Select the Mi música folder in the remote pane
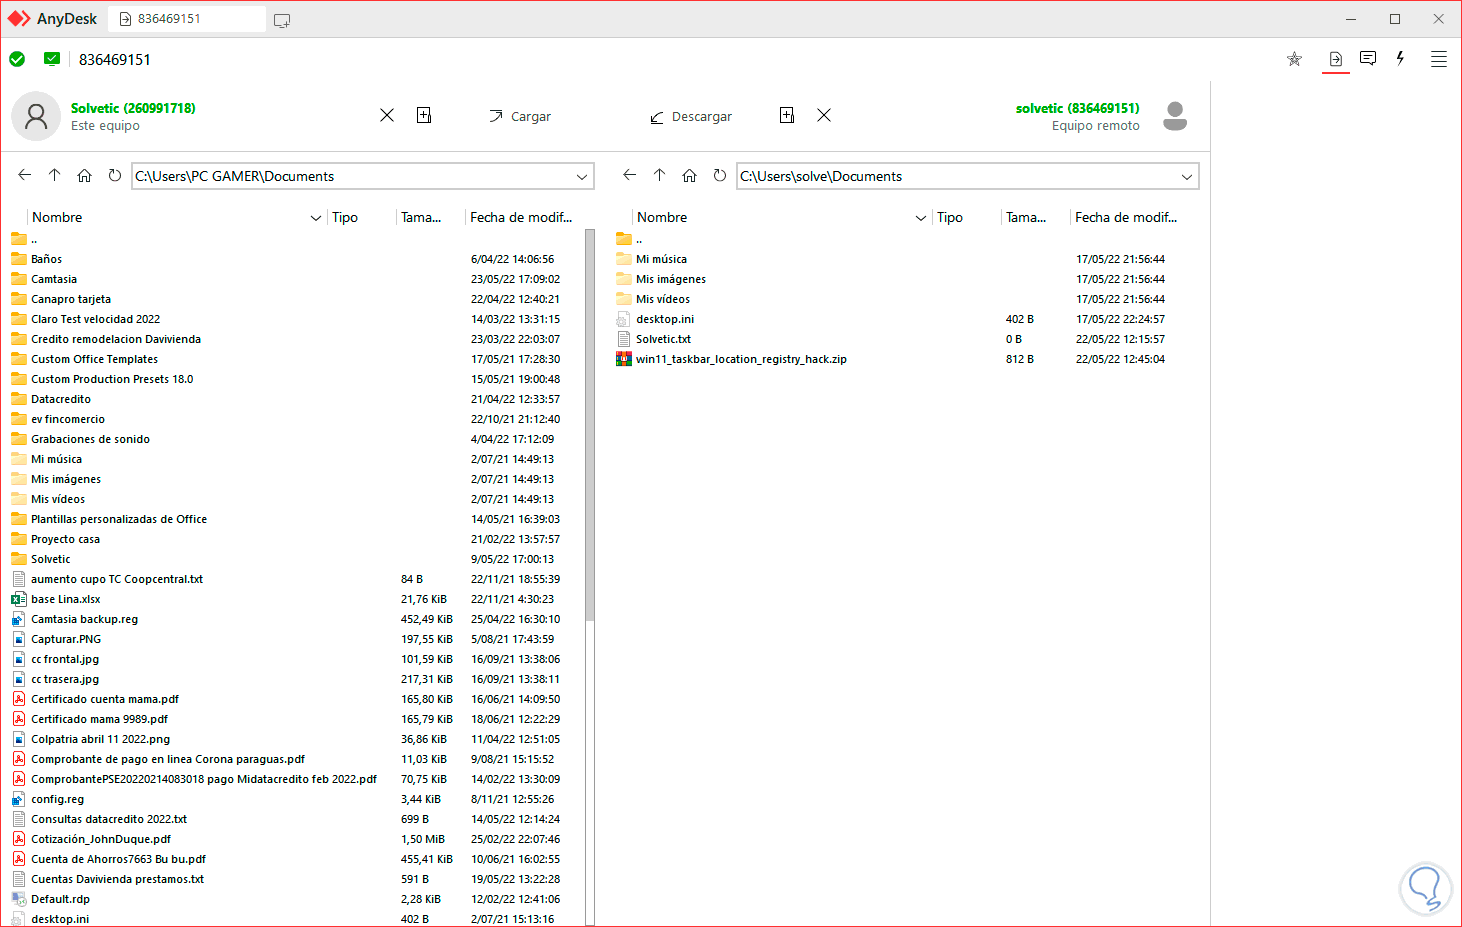This screenshot has height=927, width=1462. (x=661, y=259)
